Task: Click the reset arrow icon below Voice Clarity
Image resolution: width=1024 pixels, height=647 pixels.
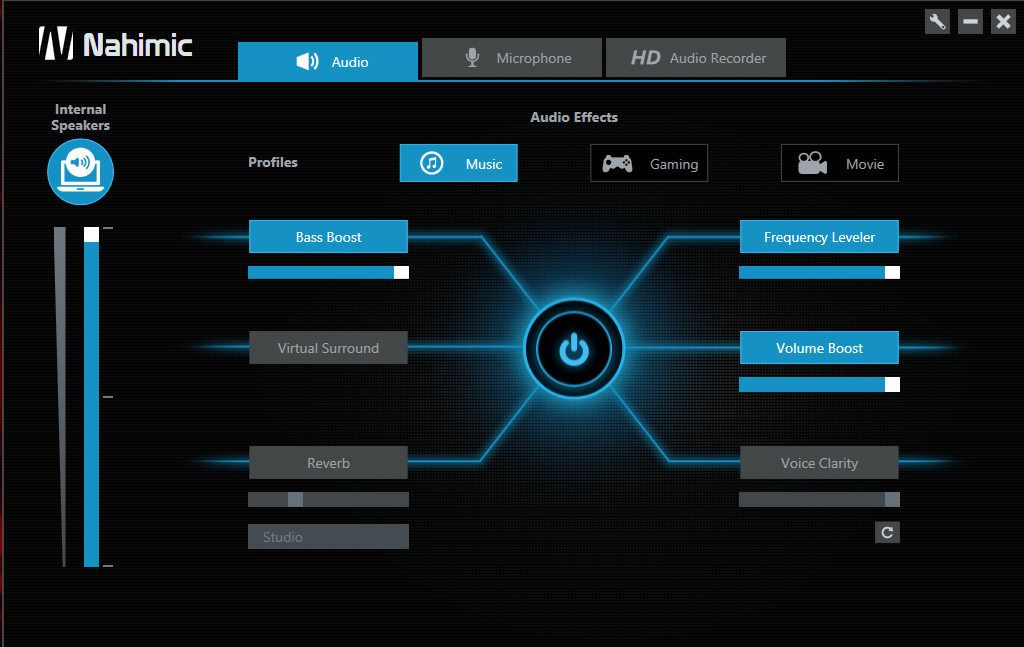Action: click(x=886, y=532)
